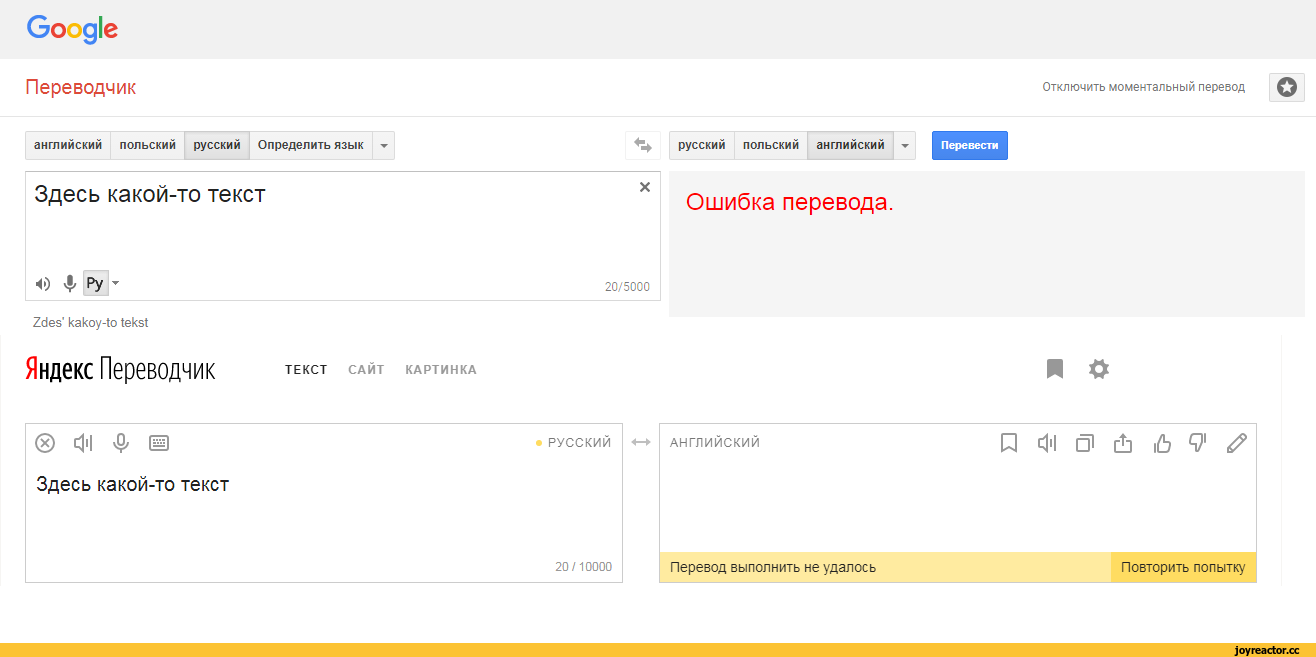Select английский as the source language
Image resolution: width=1316 pixels, height=657 pixels.
click(x=68, y=146)
